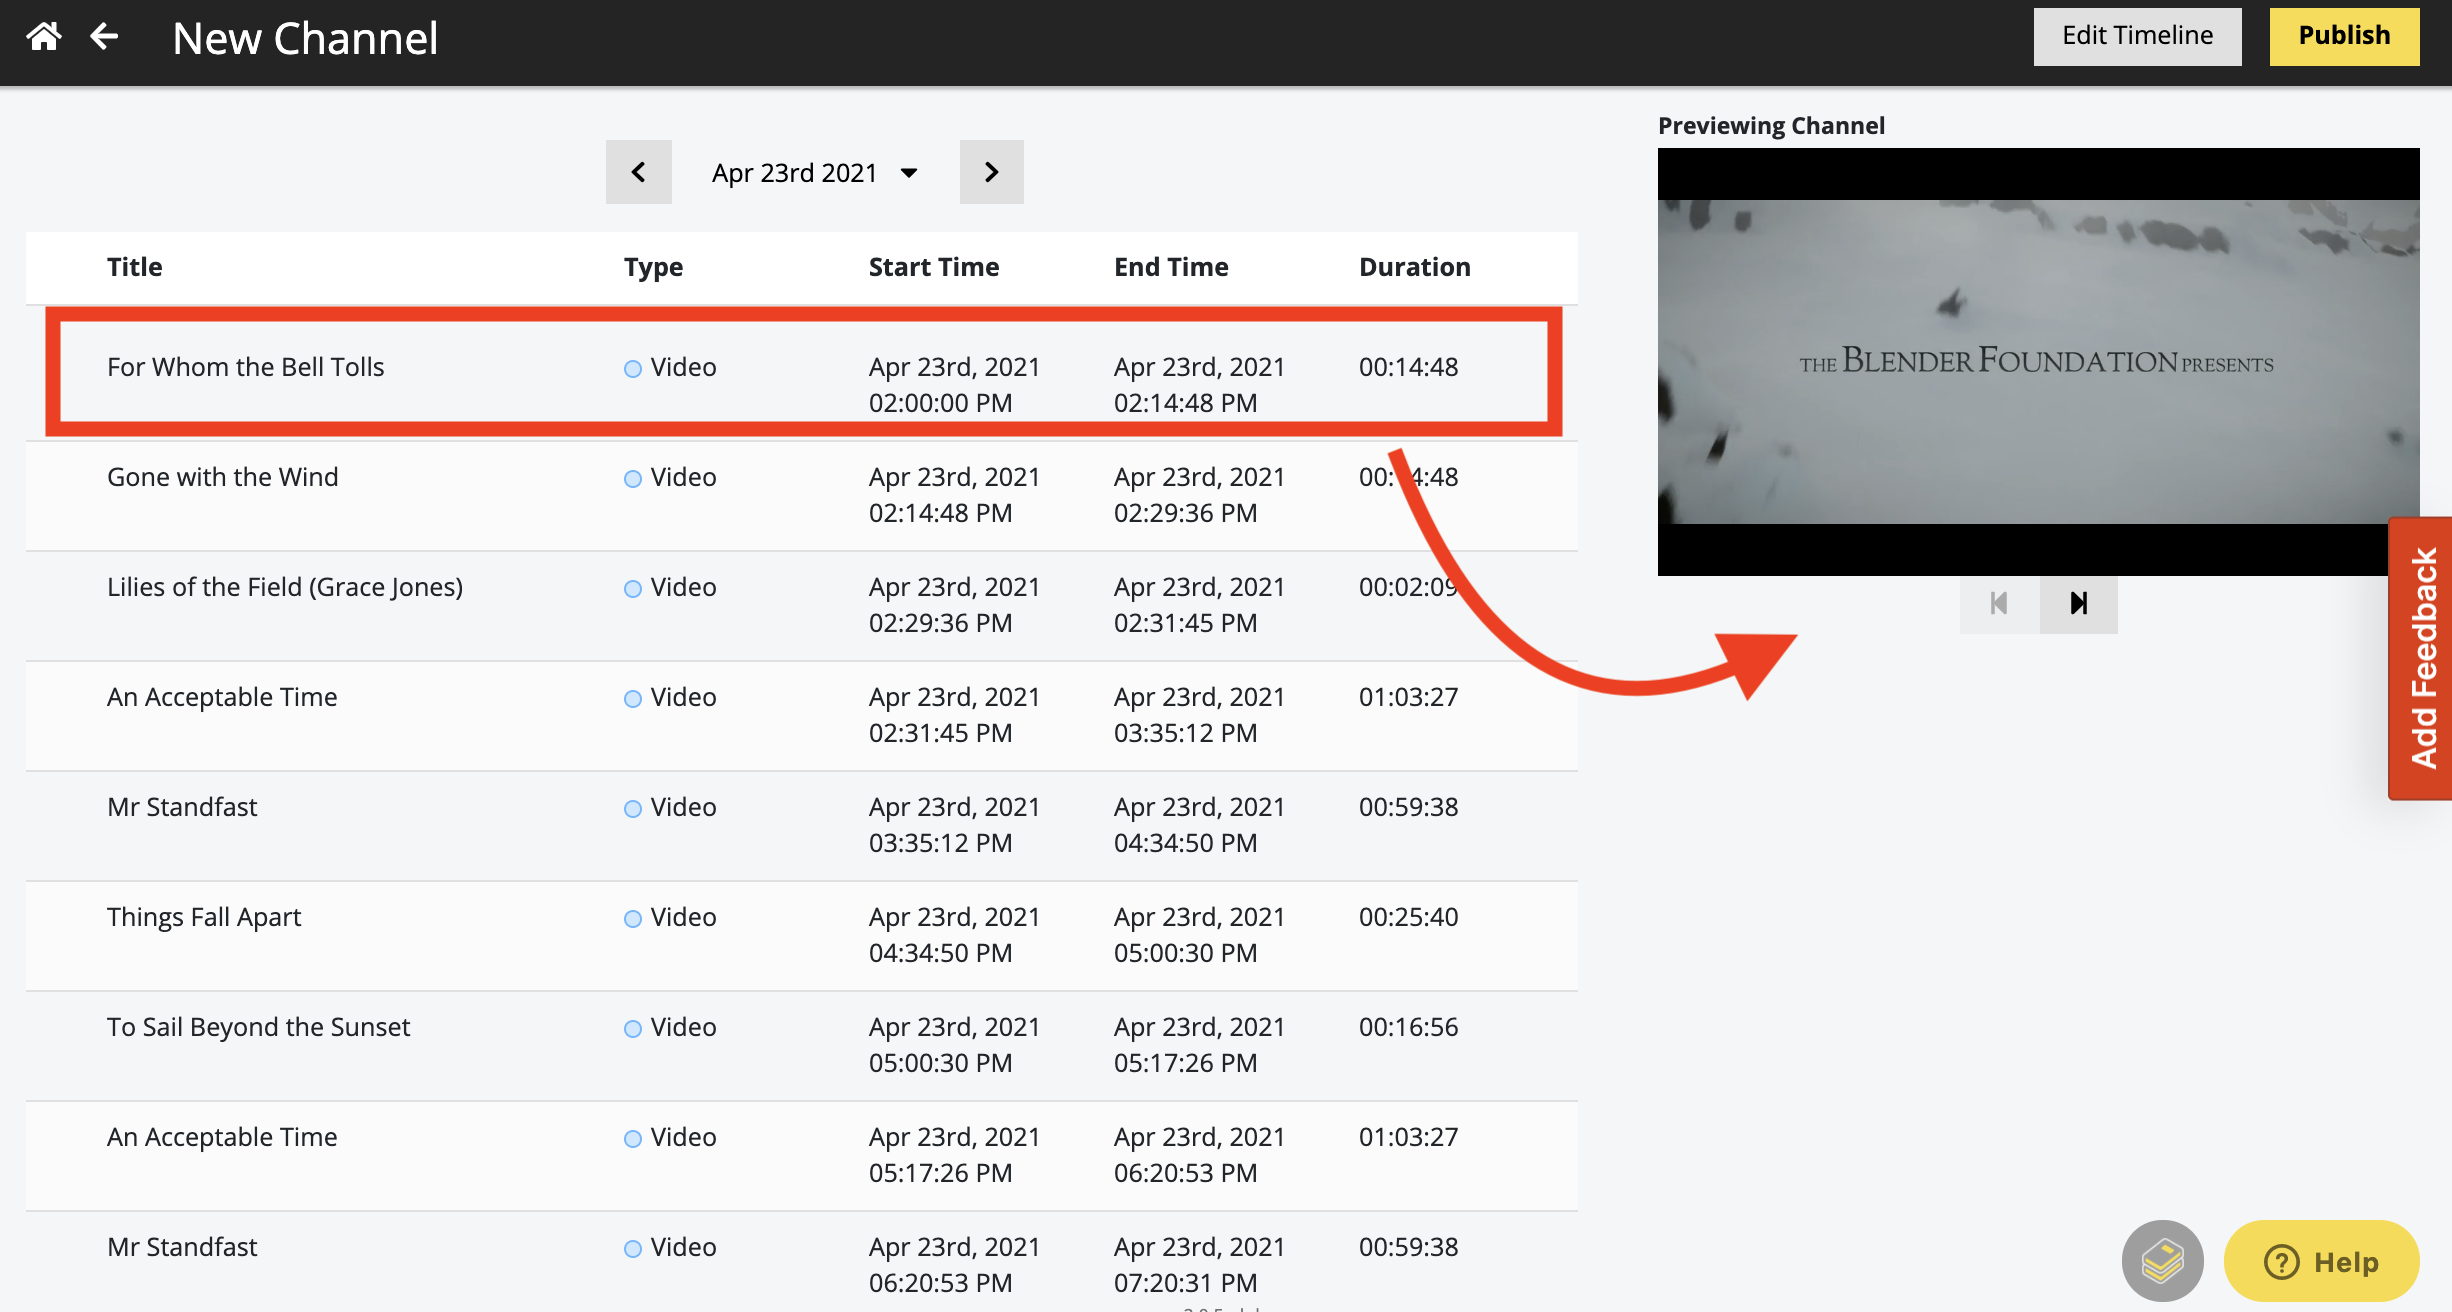Open the stacked books resource icon
2452x1312 pixels.
pos(2162,1261)
